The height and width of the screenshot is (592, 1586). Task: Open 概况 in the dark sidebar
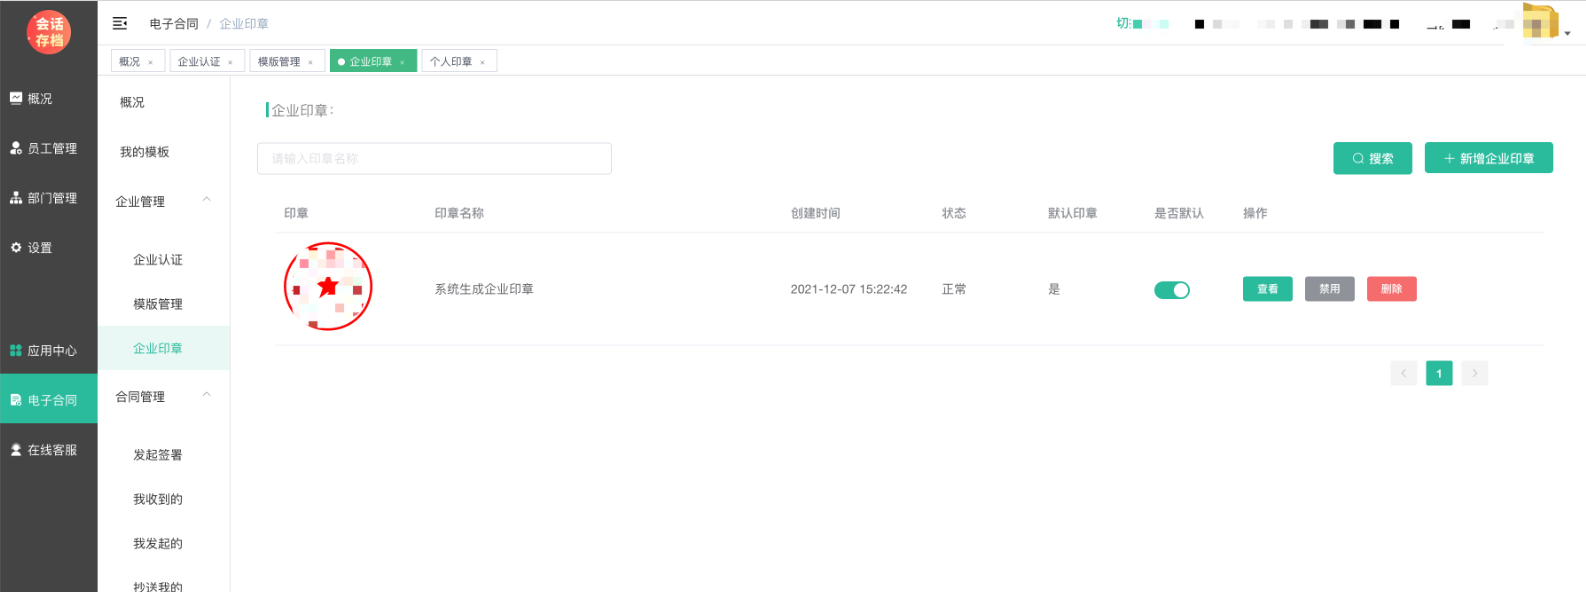40,99
